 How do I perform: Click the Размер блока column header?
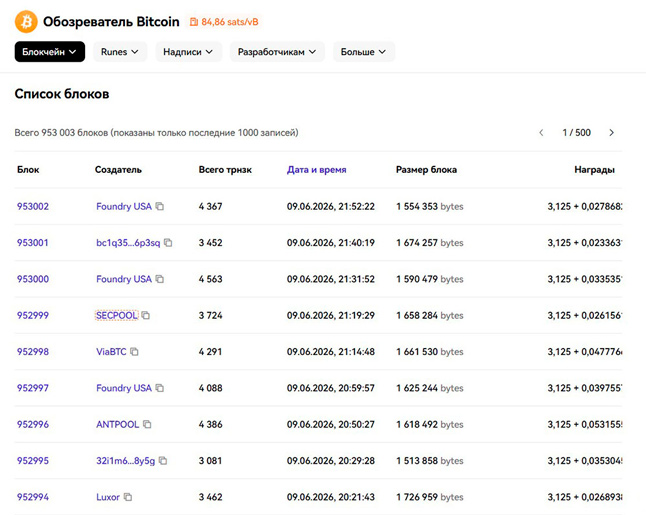click(426, 170)
